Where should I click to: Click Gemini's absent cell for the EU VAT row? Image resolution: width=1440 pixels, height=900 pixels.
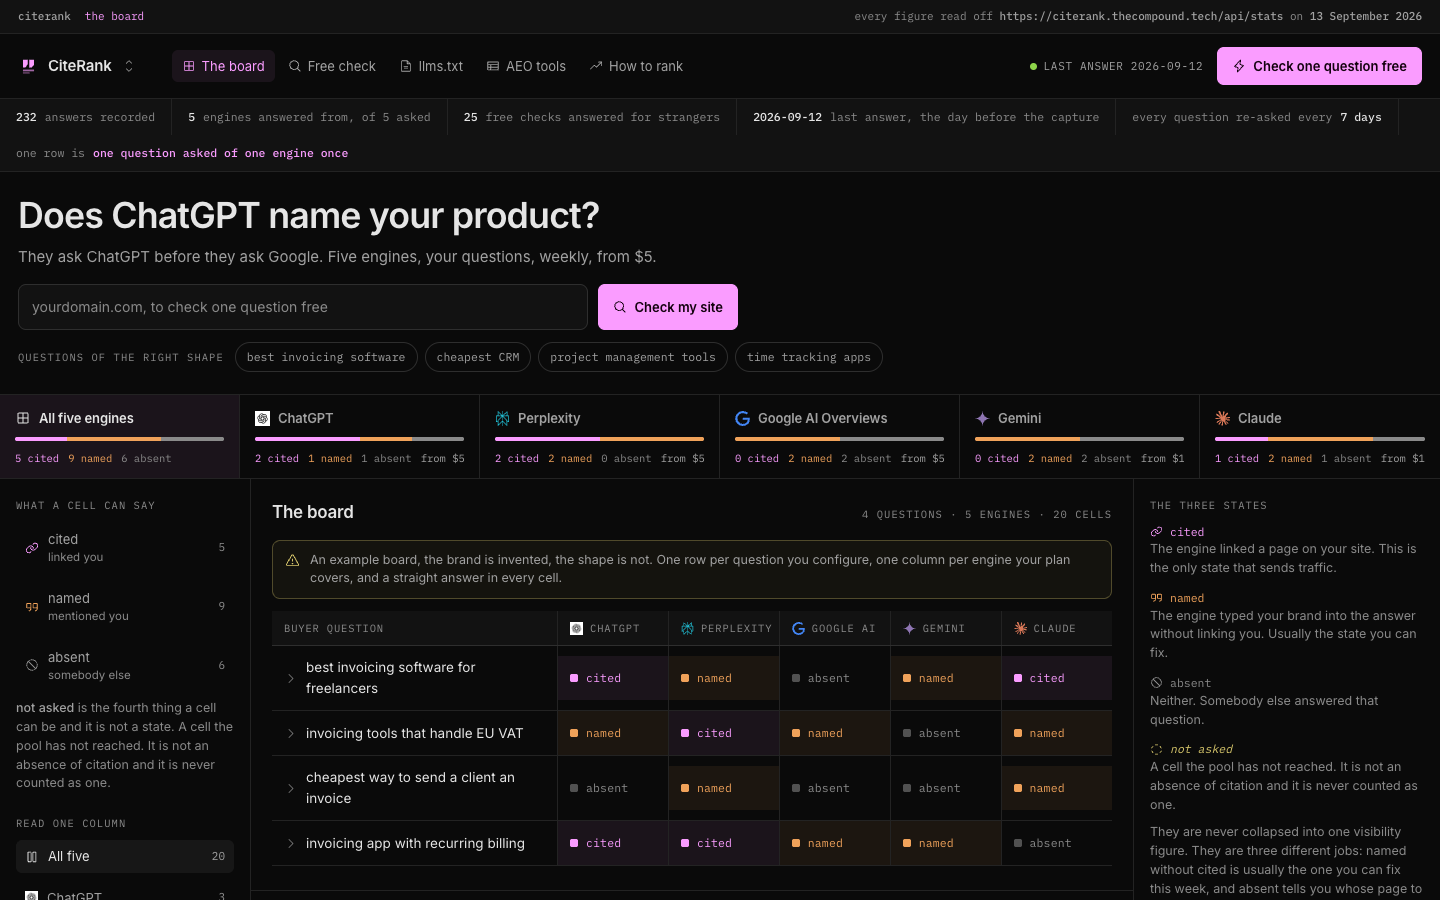click(946, 733)
